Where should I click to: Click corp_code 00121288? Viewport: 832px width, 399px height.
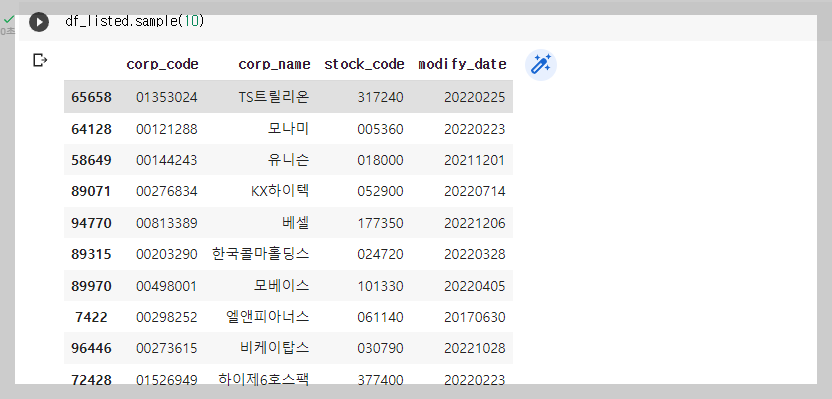coord(167,129)
